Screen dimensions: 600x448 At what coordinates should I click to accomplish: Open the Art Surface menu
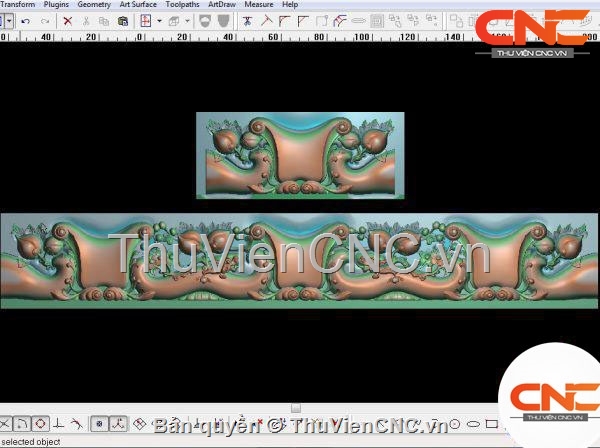tap(137, 5)
